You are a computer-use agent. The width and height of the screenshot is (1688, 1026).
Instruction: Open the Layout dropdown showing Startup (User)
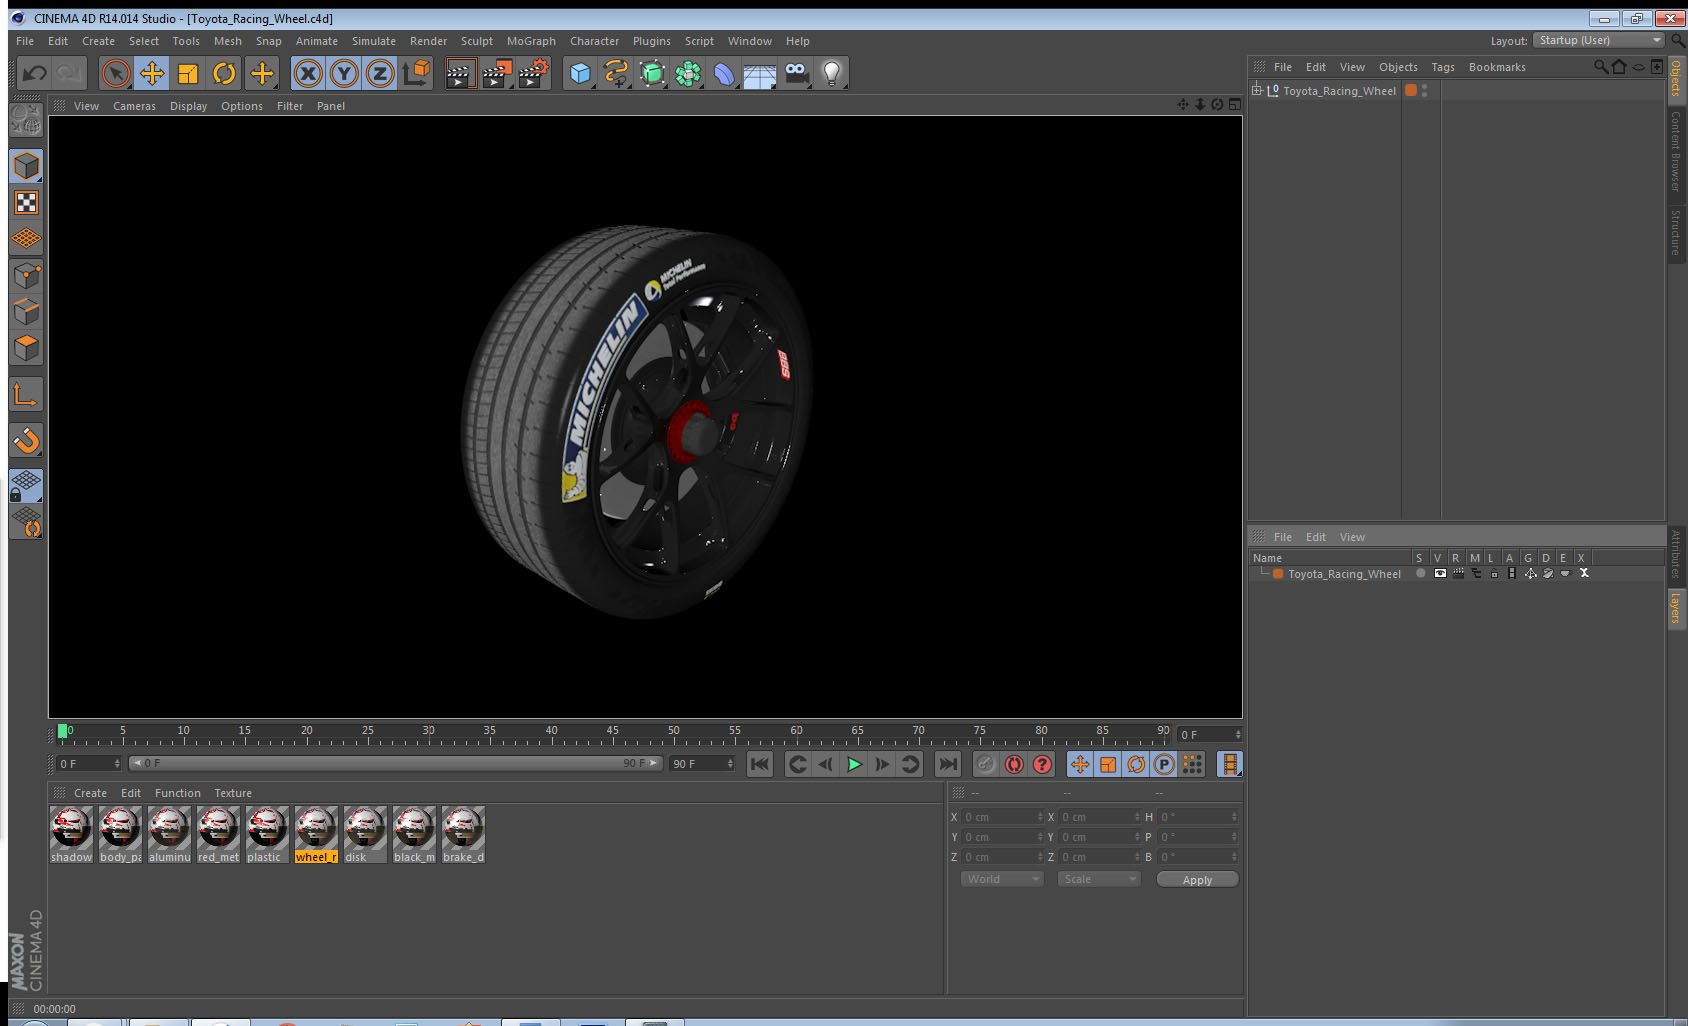coord(1598,40)
